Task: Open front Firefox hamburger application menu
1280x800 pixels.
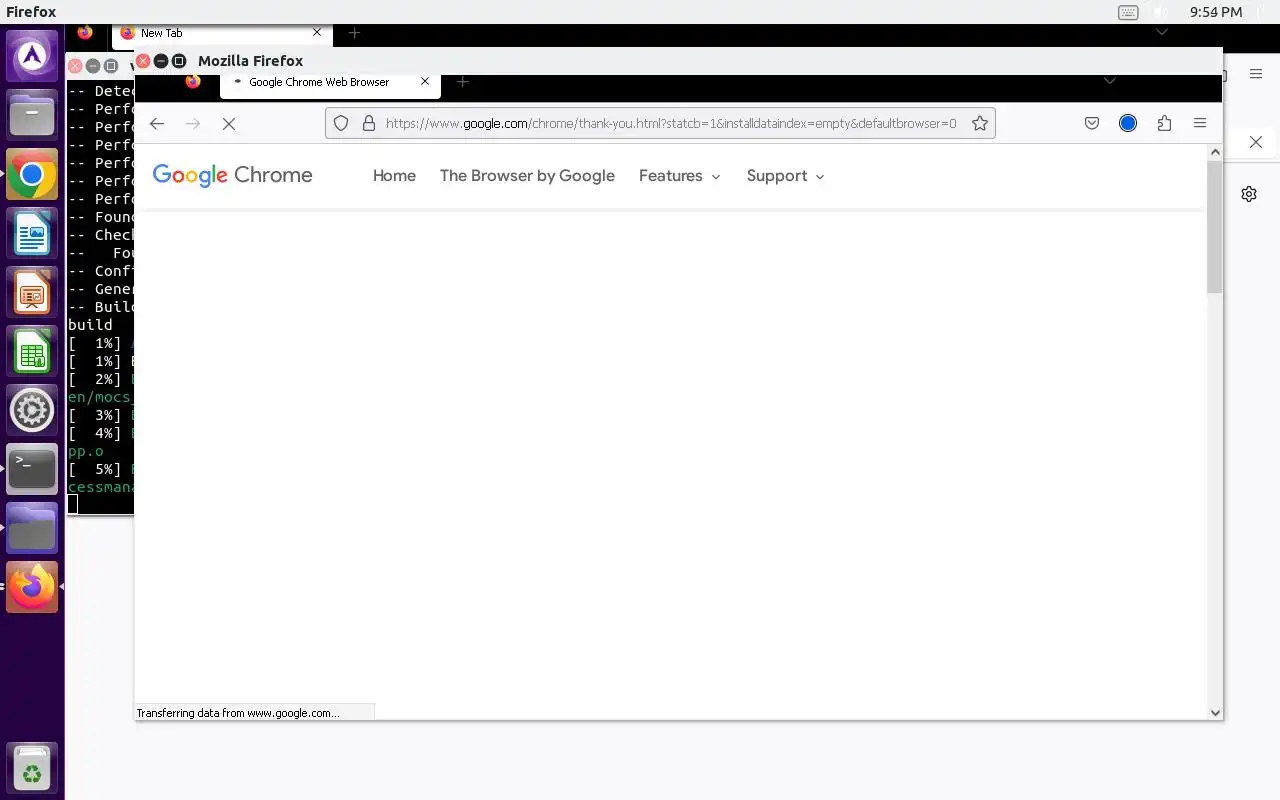Action: (x=1200, y=123)
